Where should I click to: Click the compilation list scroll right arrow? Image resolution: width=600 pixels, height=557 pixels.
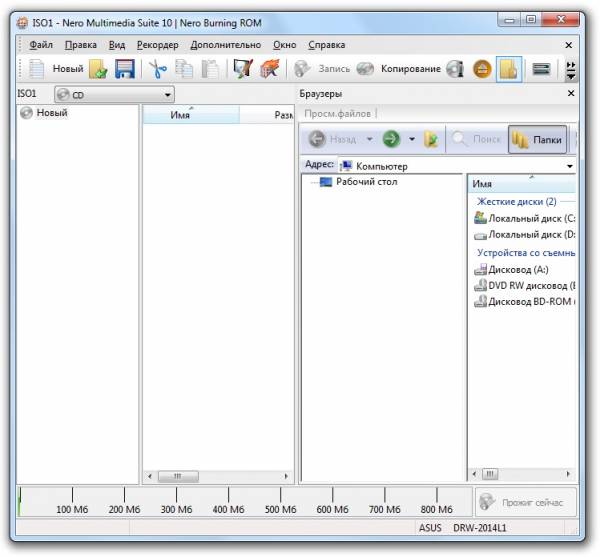coord(286,477)
